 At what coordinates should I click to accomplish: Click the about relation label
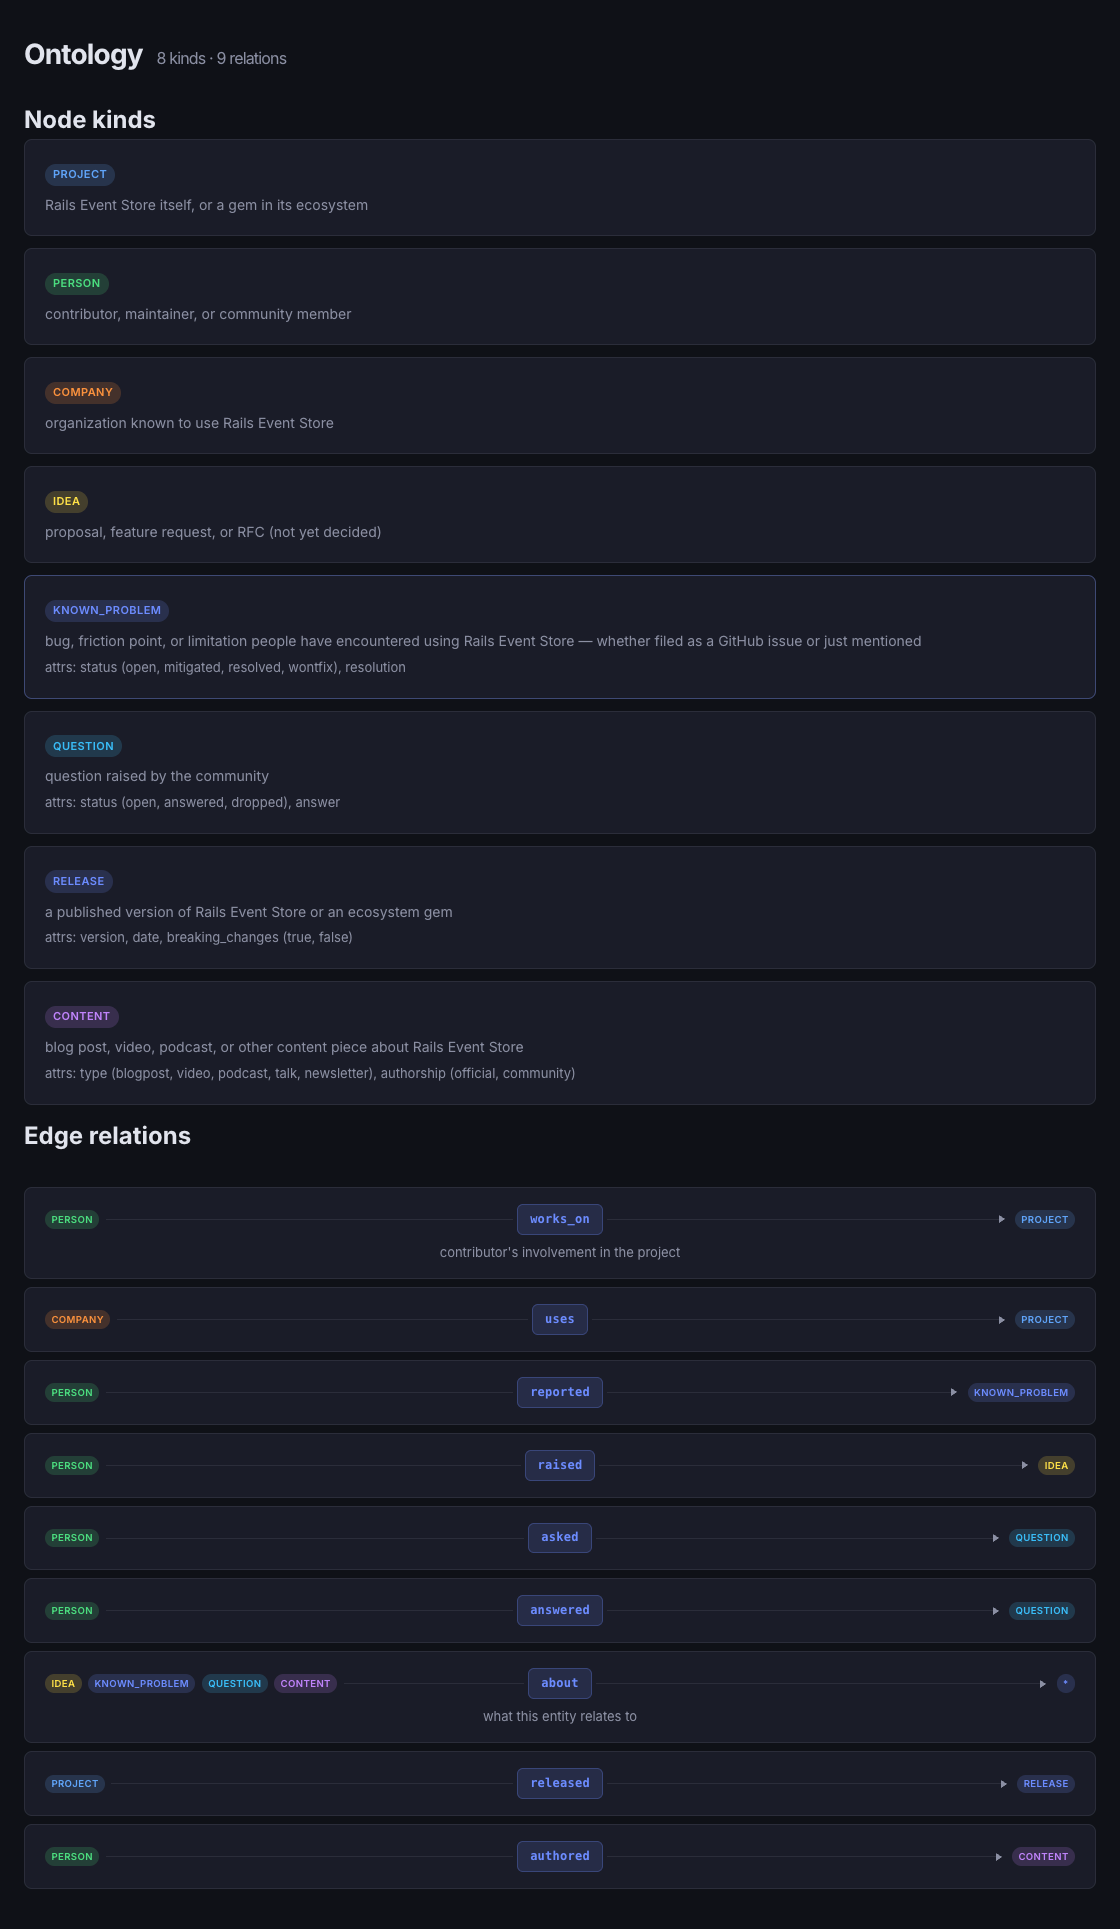point(560,1683)
